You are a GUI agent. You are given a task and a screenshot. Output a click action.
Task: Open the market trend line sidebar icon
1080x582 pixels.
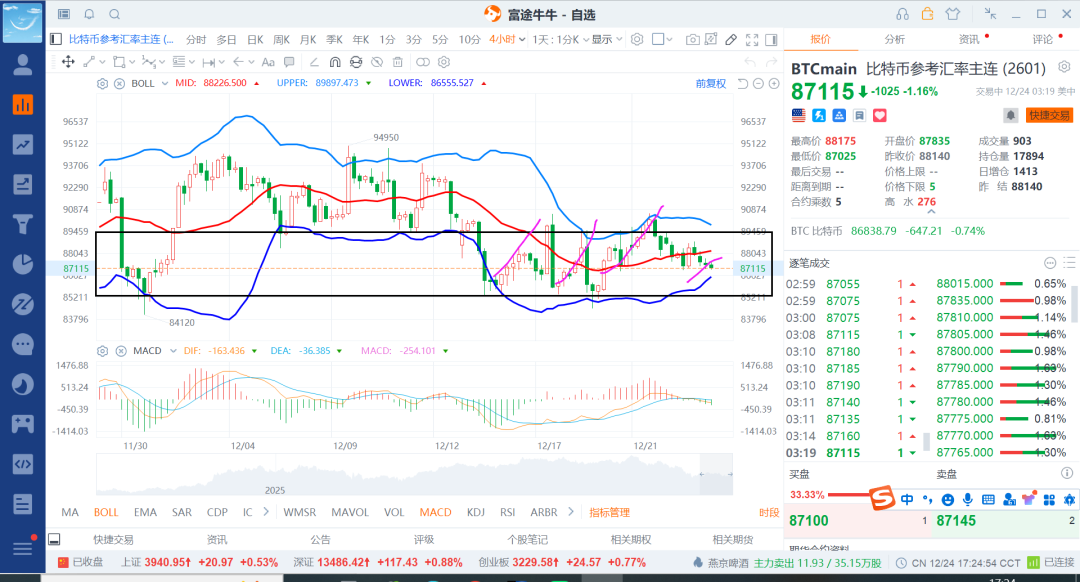23,144
